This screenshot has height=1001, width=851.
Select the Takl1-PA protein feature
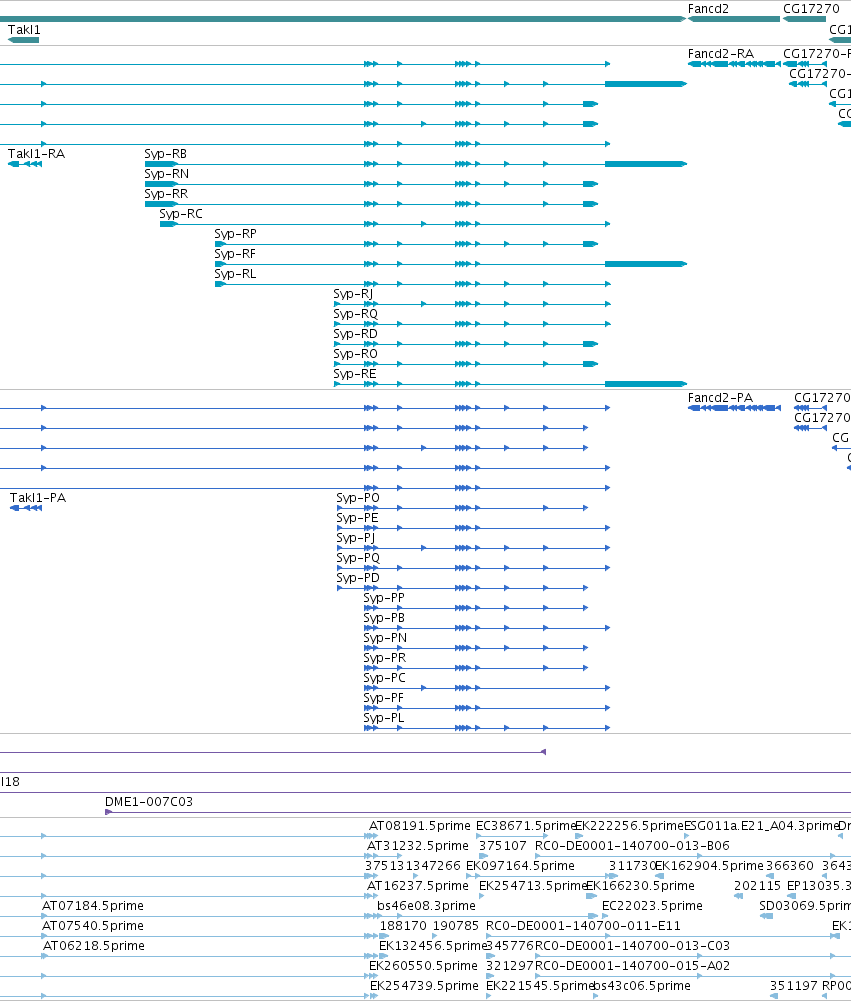[x=26, y=508]
